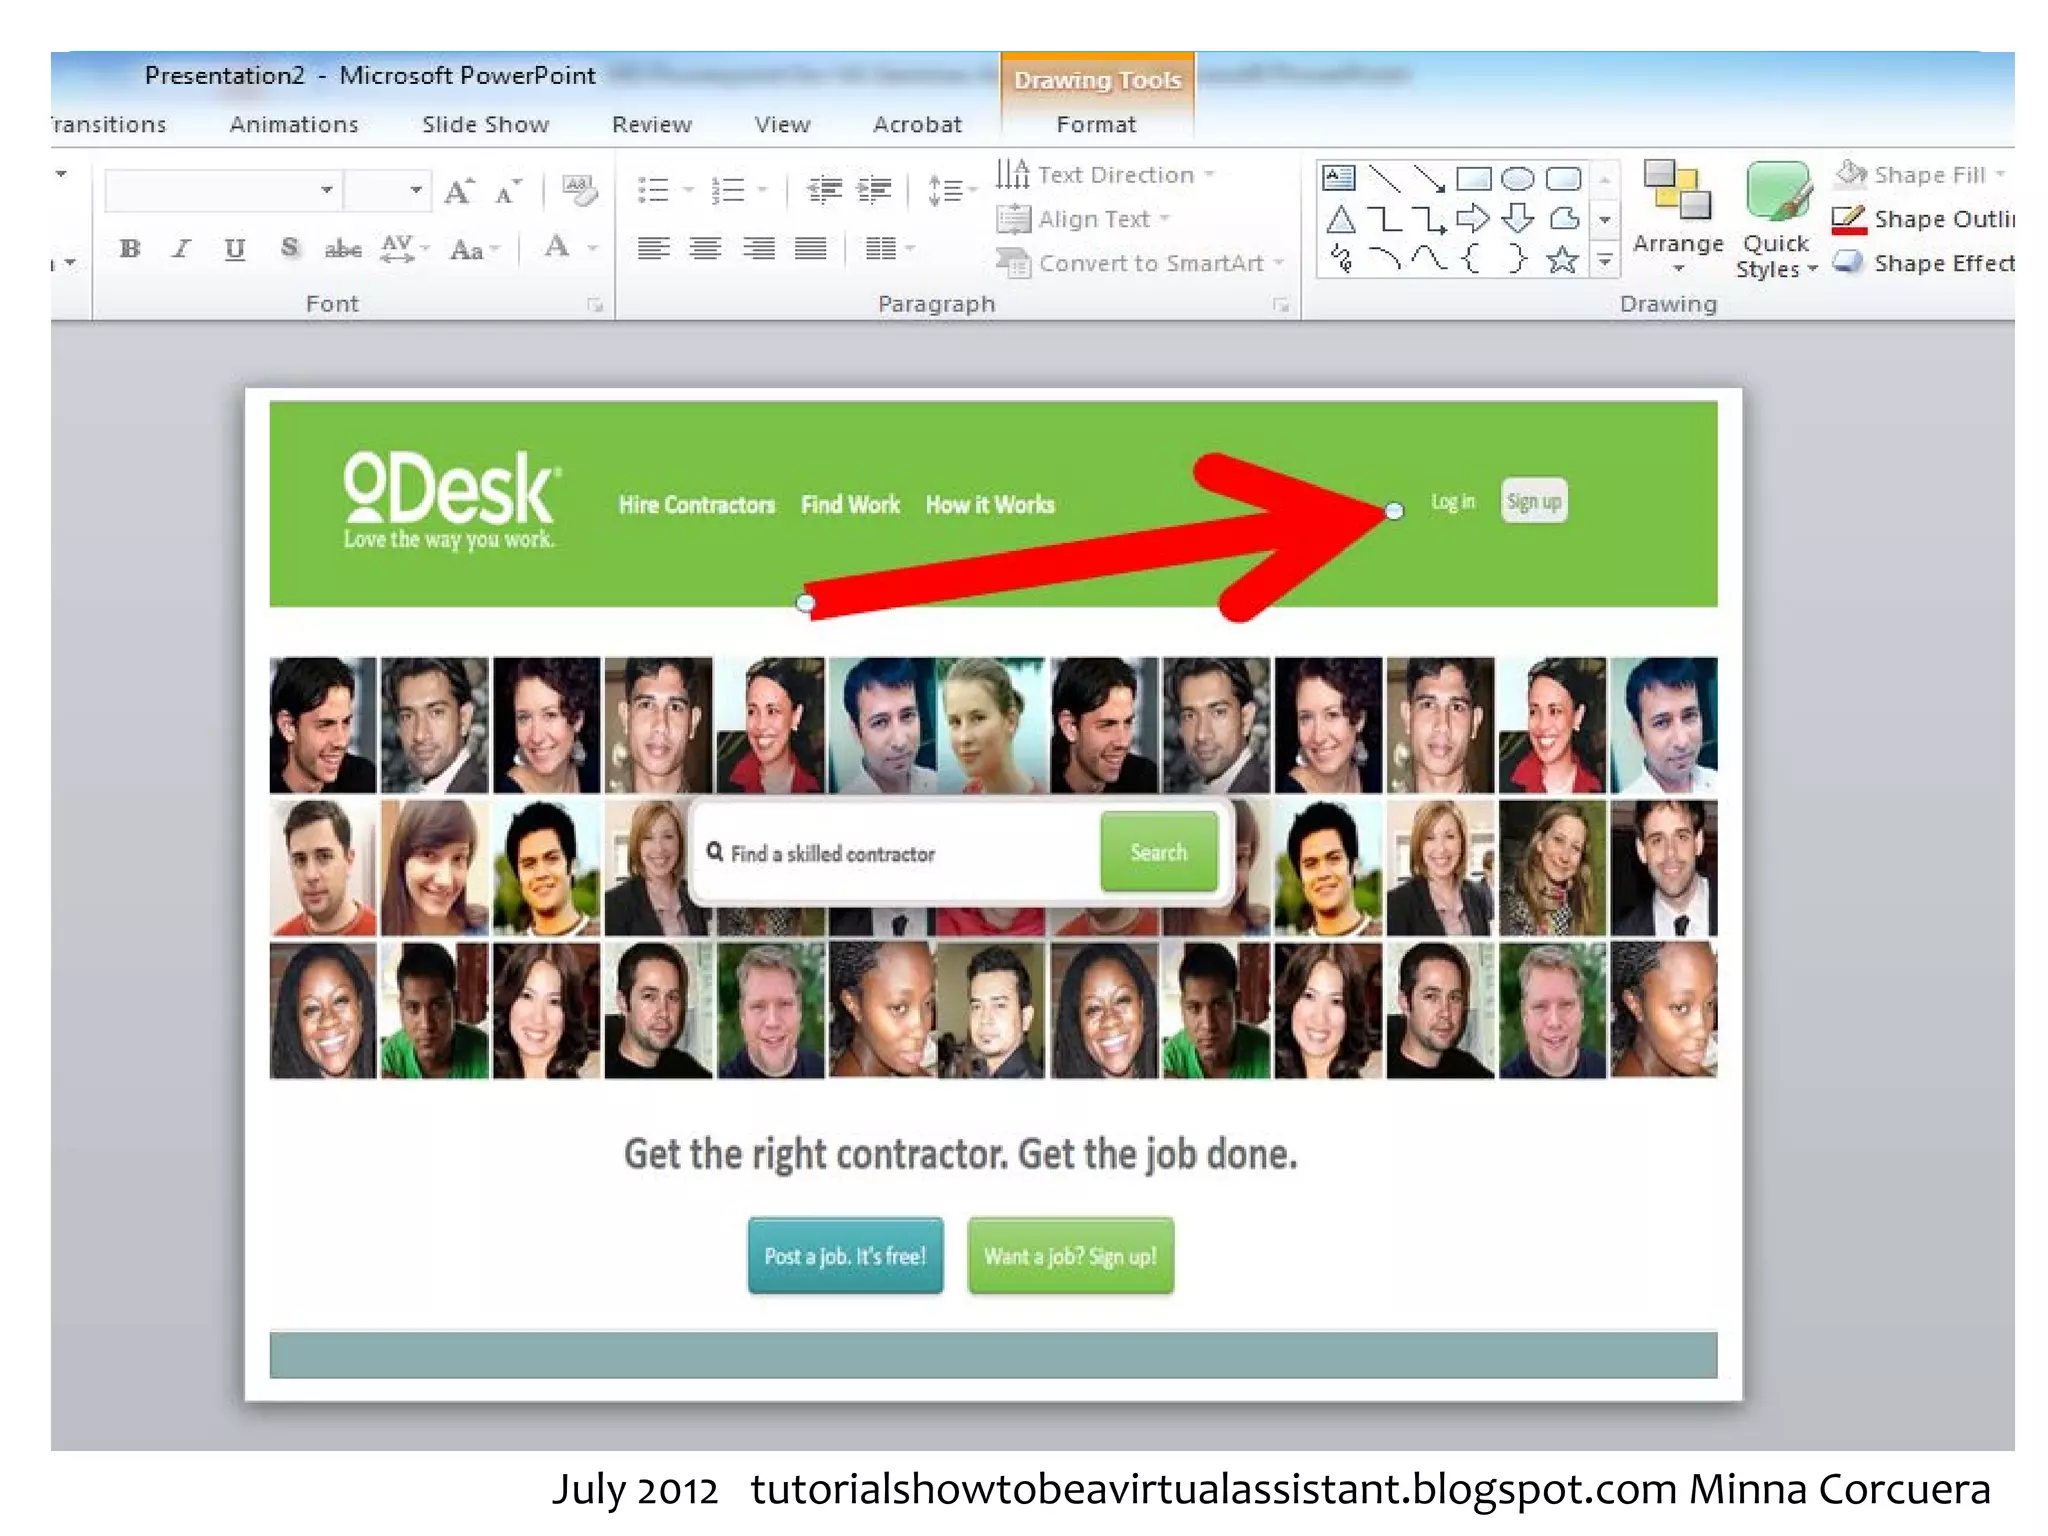Screen dimensions: 2048x1536
Task: Pick the Oval shape from the gallery
Action: [x=1517, y=178]
